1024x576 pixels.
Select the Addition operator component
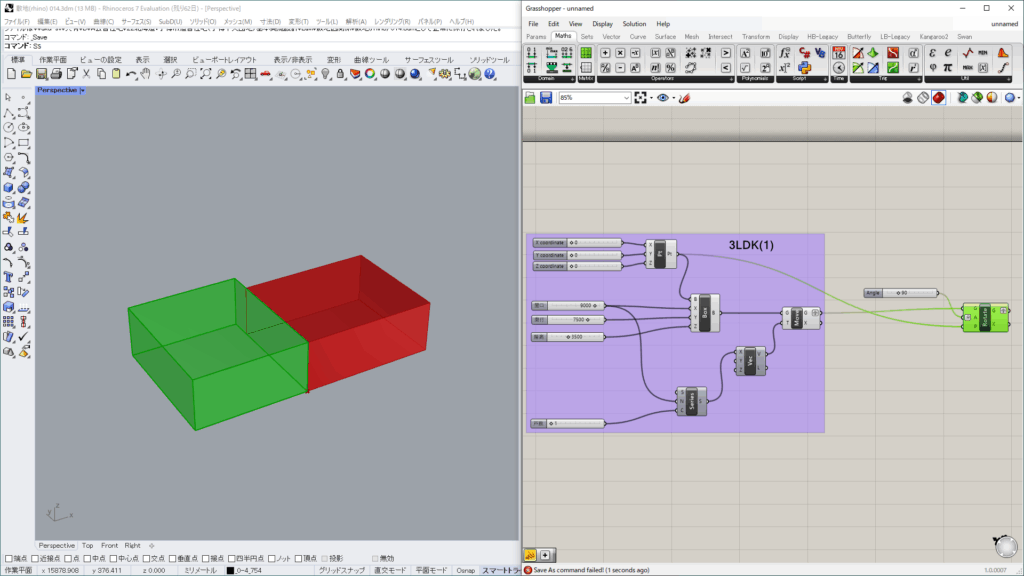point(605,52)
